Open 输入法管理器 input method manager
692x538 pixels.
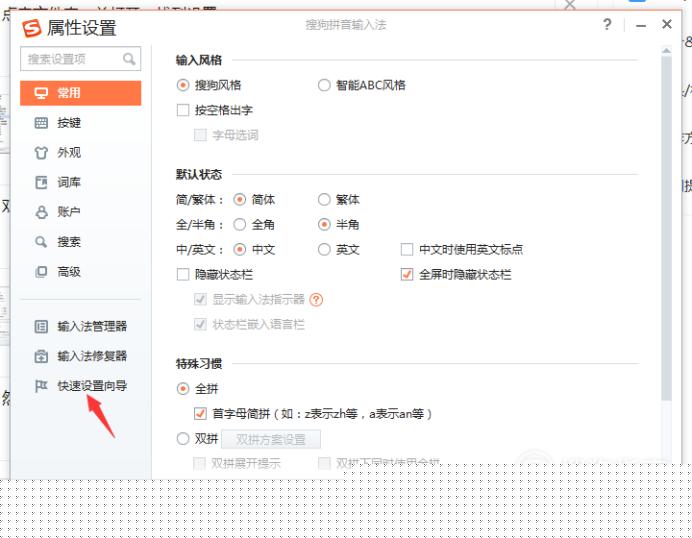92,327
